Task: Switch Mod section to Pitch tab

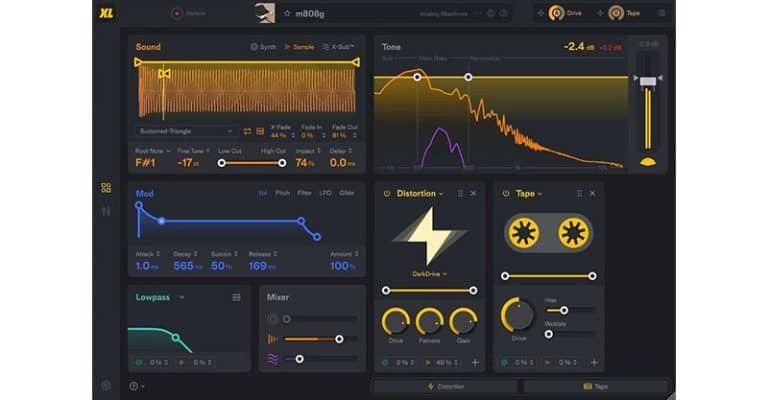Action: pyautogui.click(x=283, y=193)
